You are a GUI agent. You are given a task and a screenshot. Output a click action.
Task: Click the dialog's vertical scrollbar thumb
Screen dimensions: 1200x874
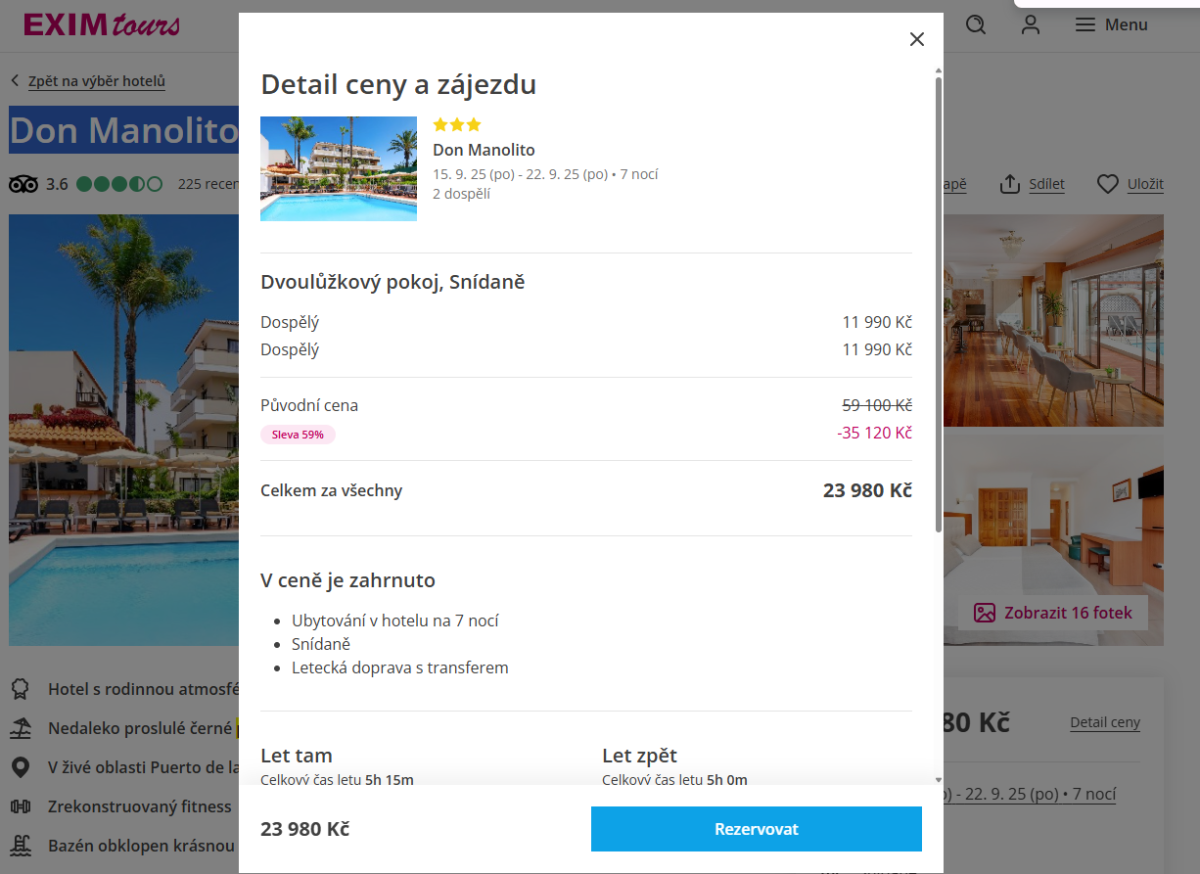(938, 300)
